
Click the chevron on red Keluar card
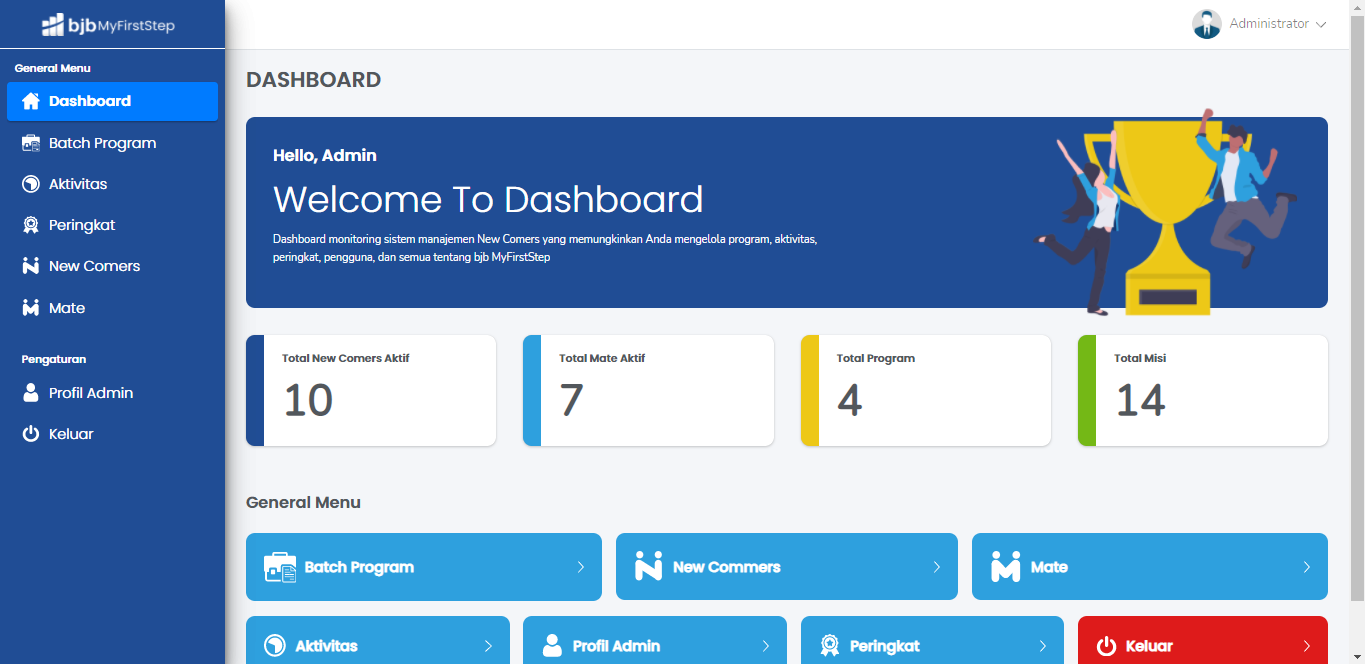[x=1306, y=646]
